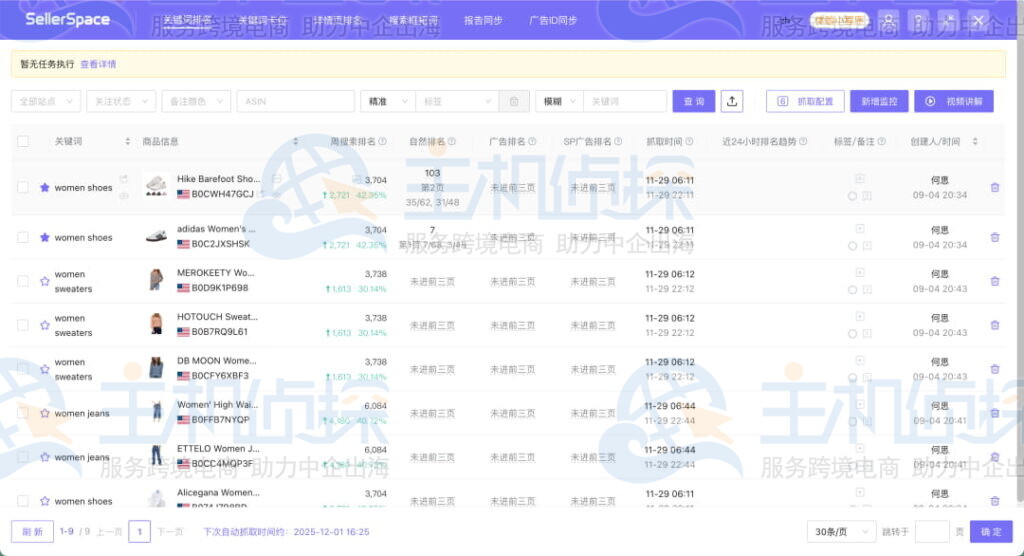Add tag plus icon in adidas Women's row

(x=860, y=229)
